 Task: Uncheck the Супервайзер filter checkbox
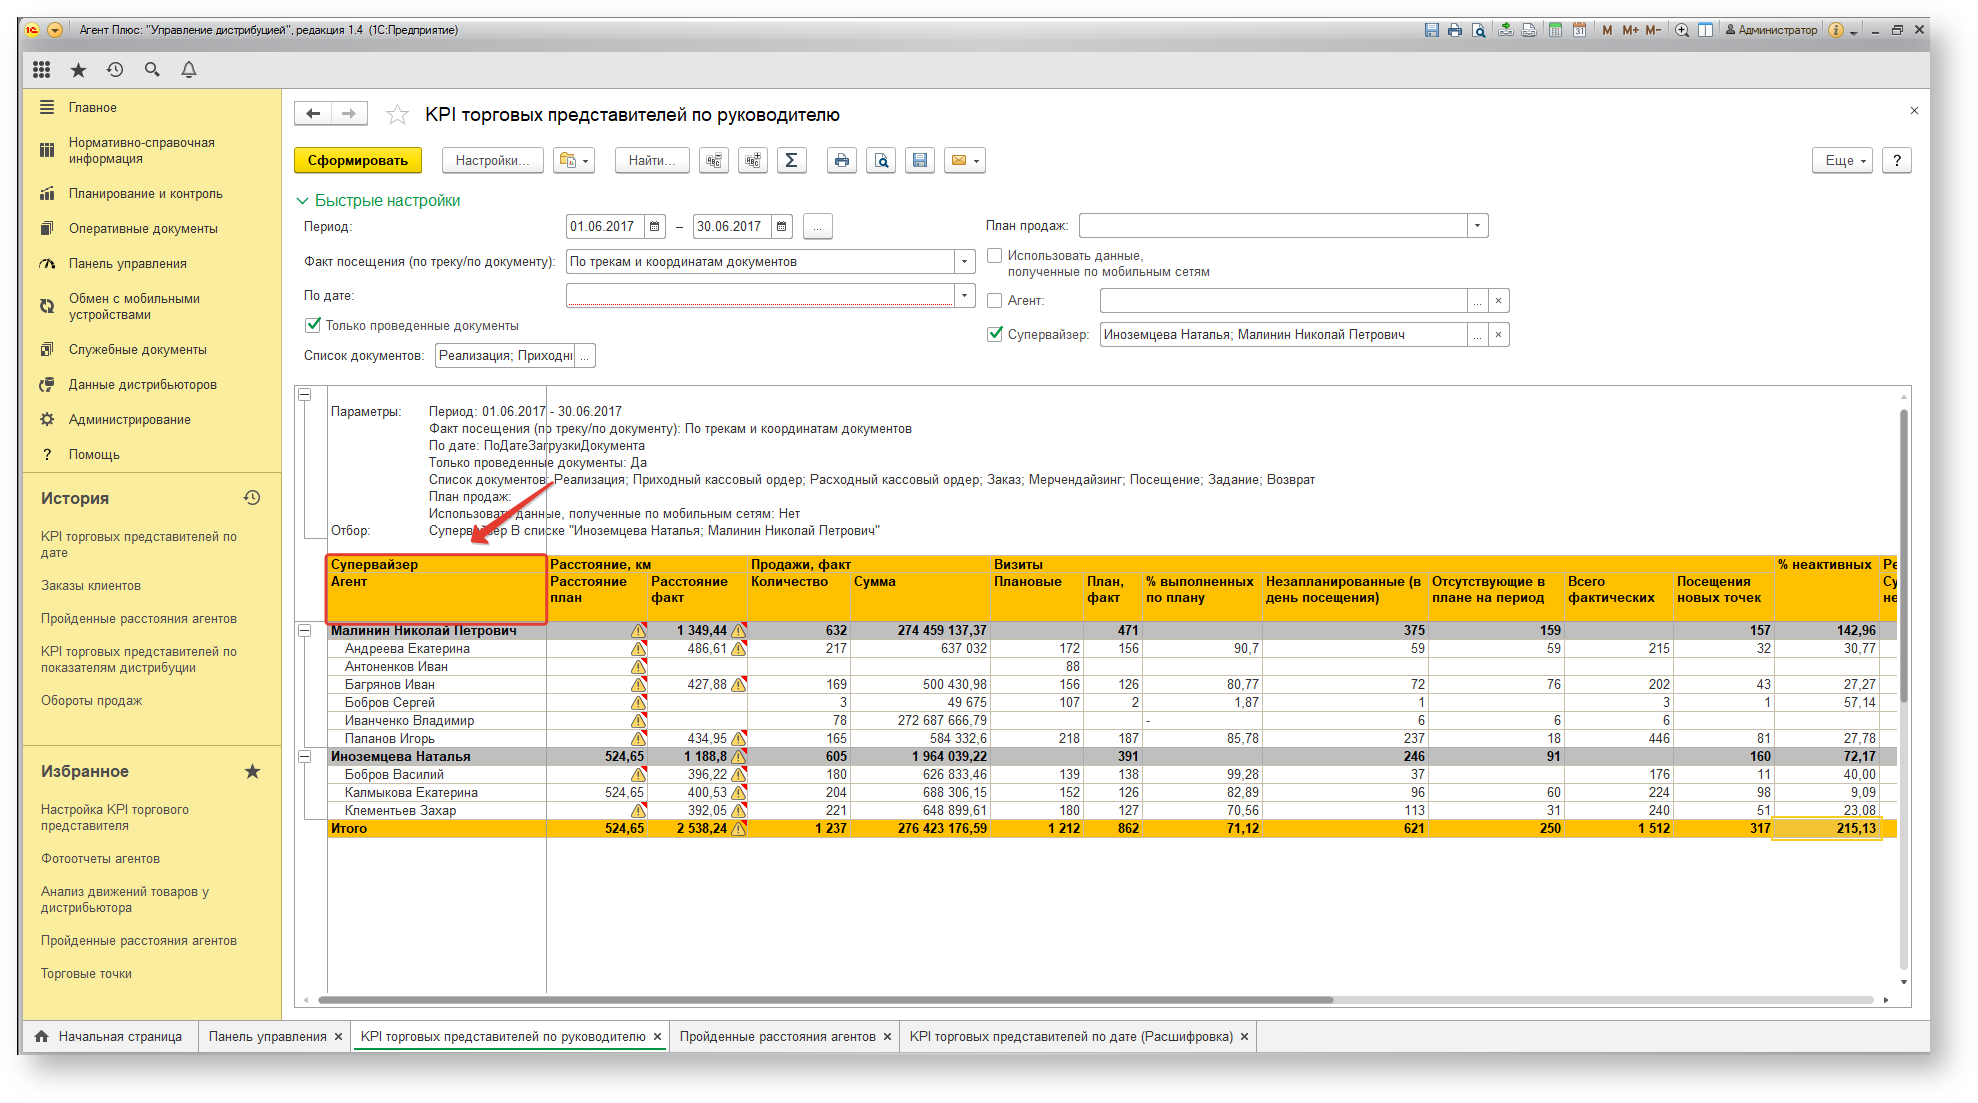[995, 334]
